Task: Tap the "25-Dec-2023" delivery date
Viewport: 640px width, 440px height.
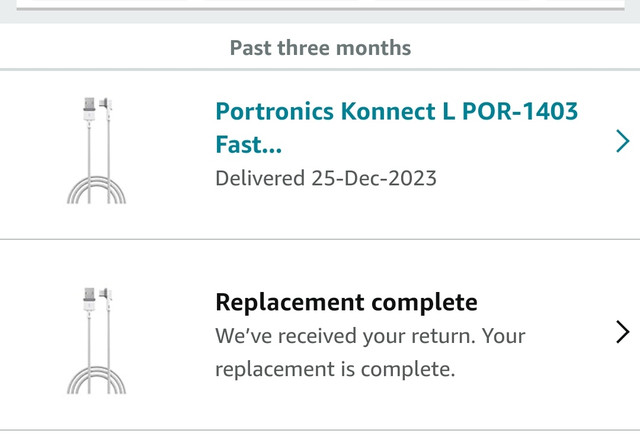Action: point(373,179)
